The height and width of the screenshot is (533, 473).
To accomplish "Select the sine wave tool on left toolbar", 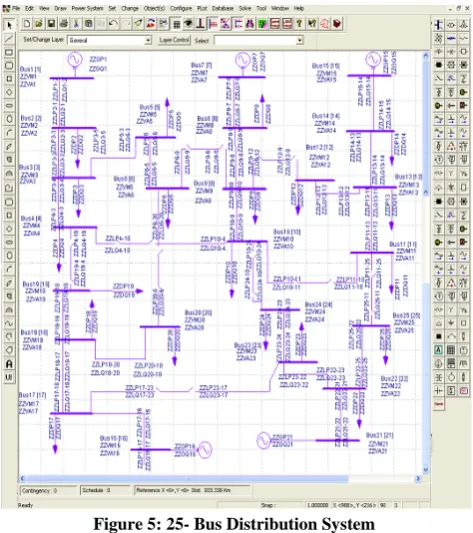I will 9,323.
